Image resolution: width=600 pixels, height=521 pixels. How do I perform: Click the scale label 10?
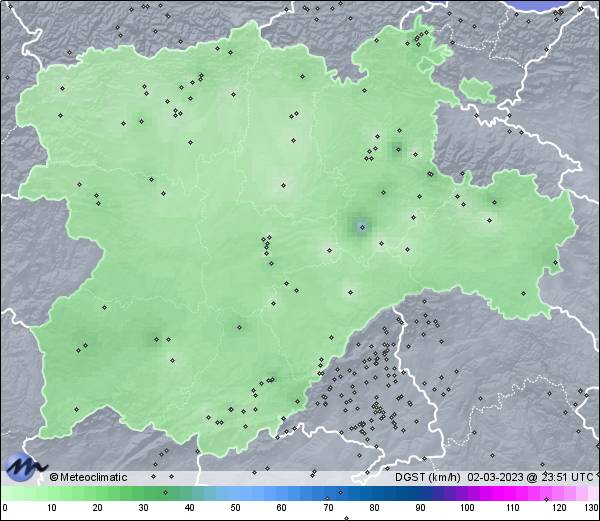coord(51,508)
